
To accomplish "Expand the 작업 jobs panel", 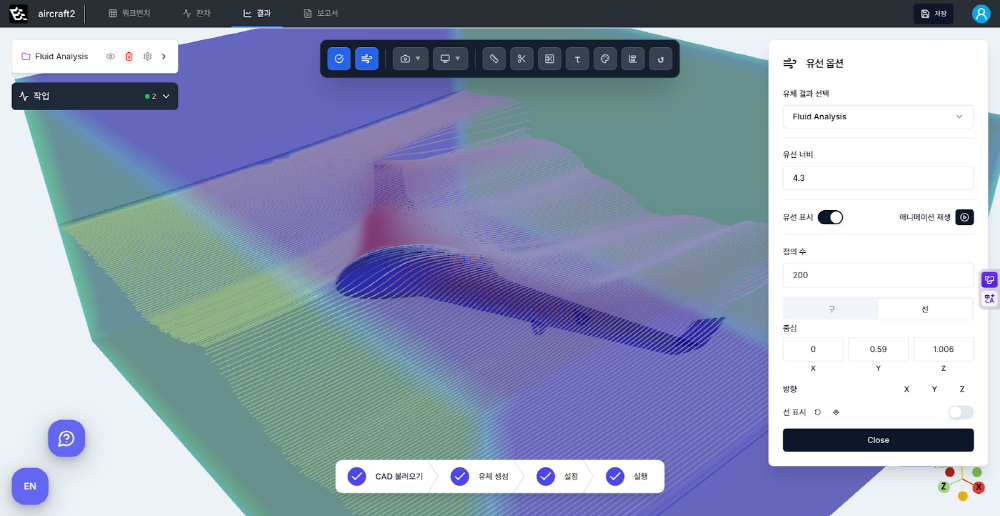I will [x=166, y=96].
